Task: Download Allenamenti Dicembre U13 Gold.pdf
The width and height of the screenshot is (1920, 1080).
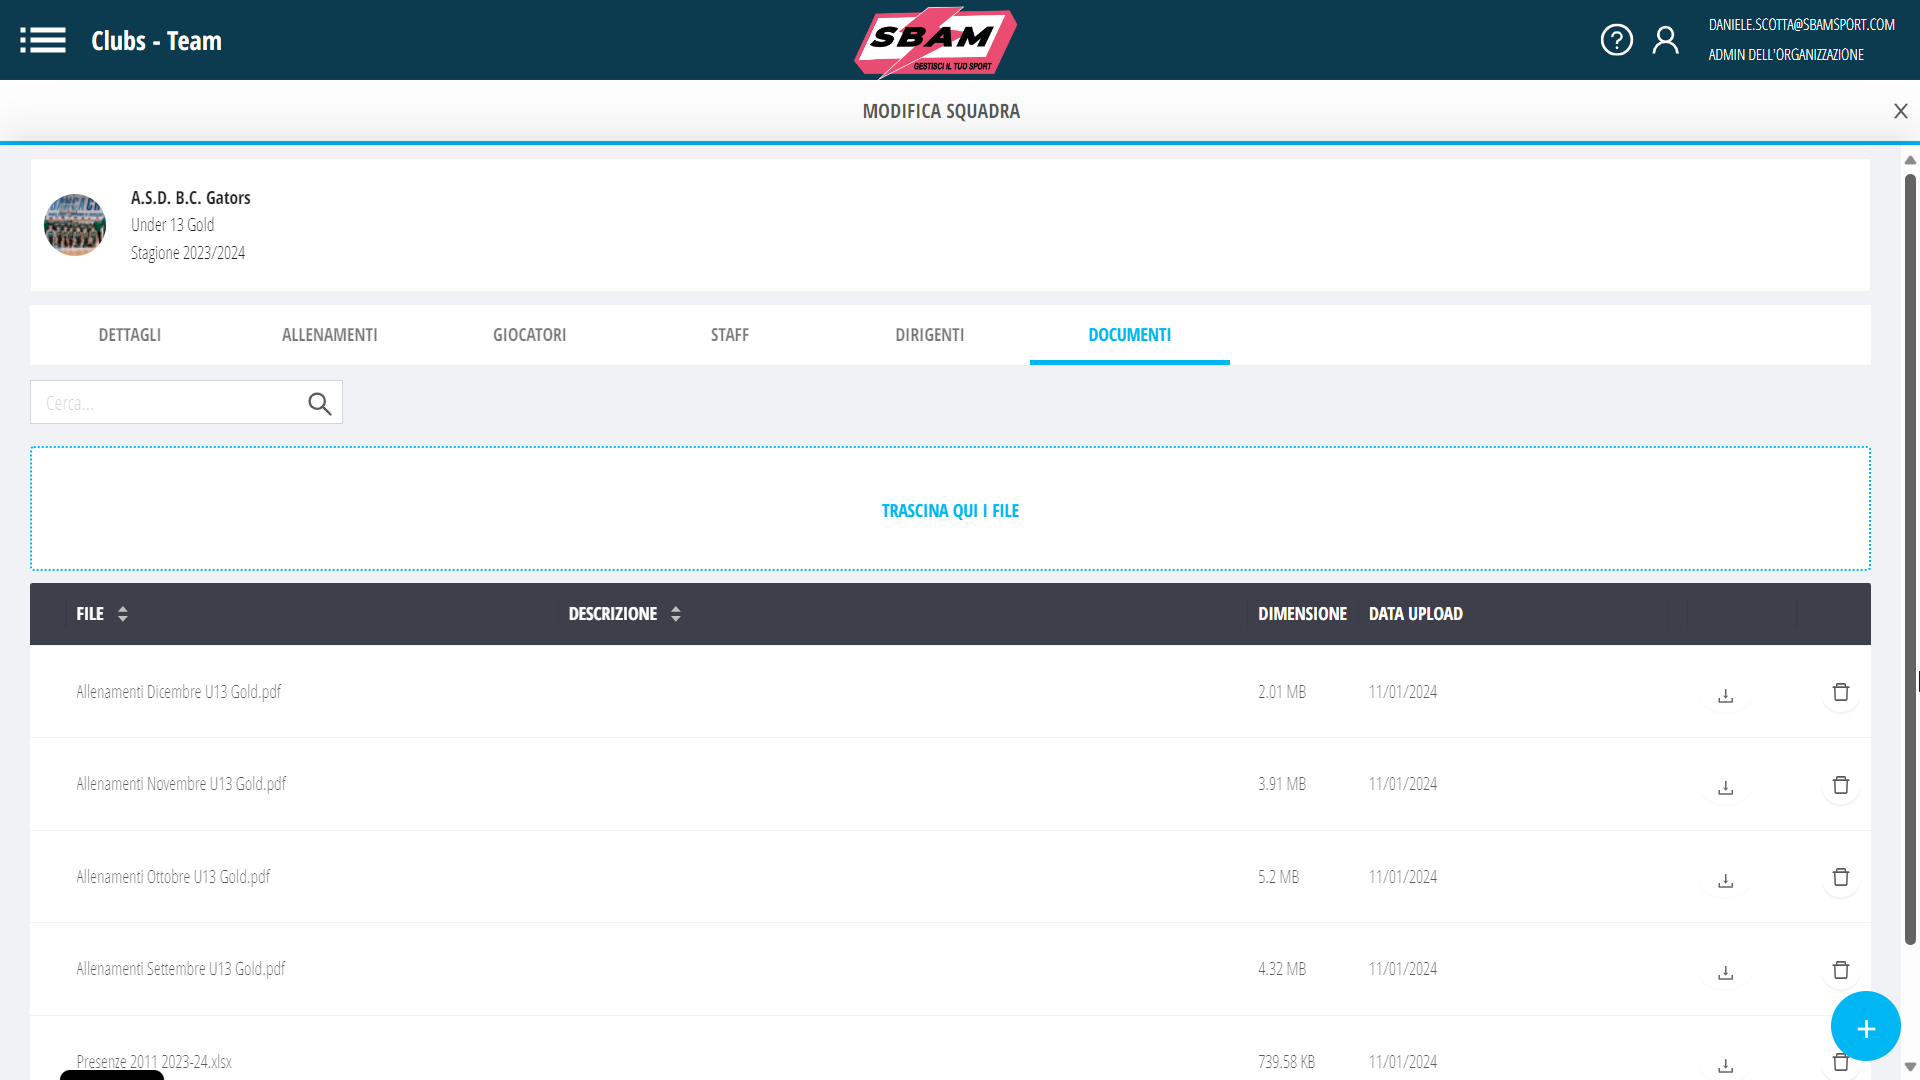Action: 1725,694
